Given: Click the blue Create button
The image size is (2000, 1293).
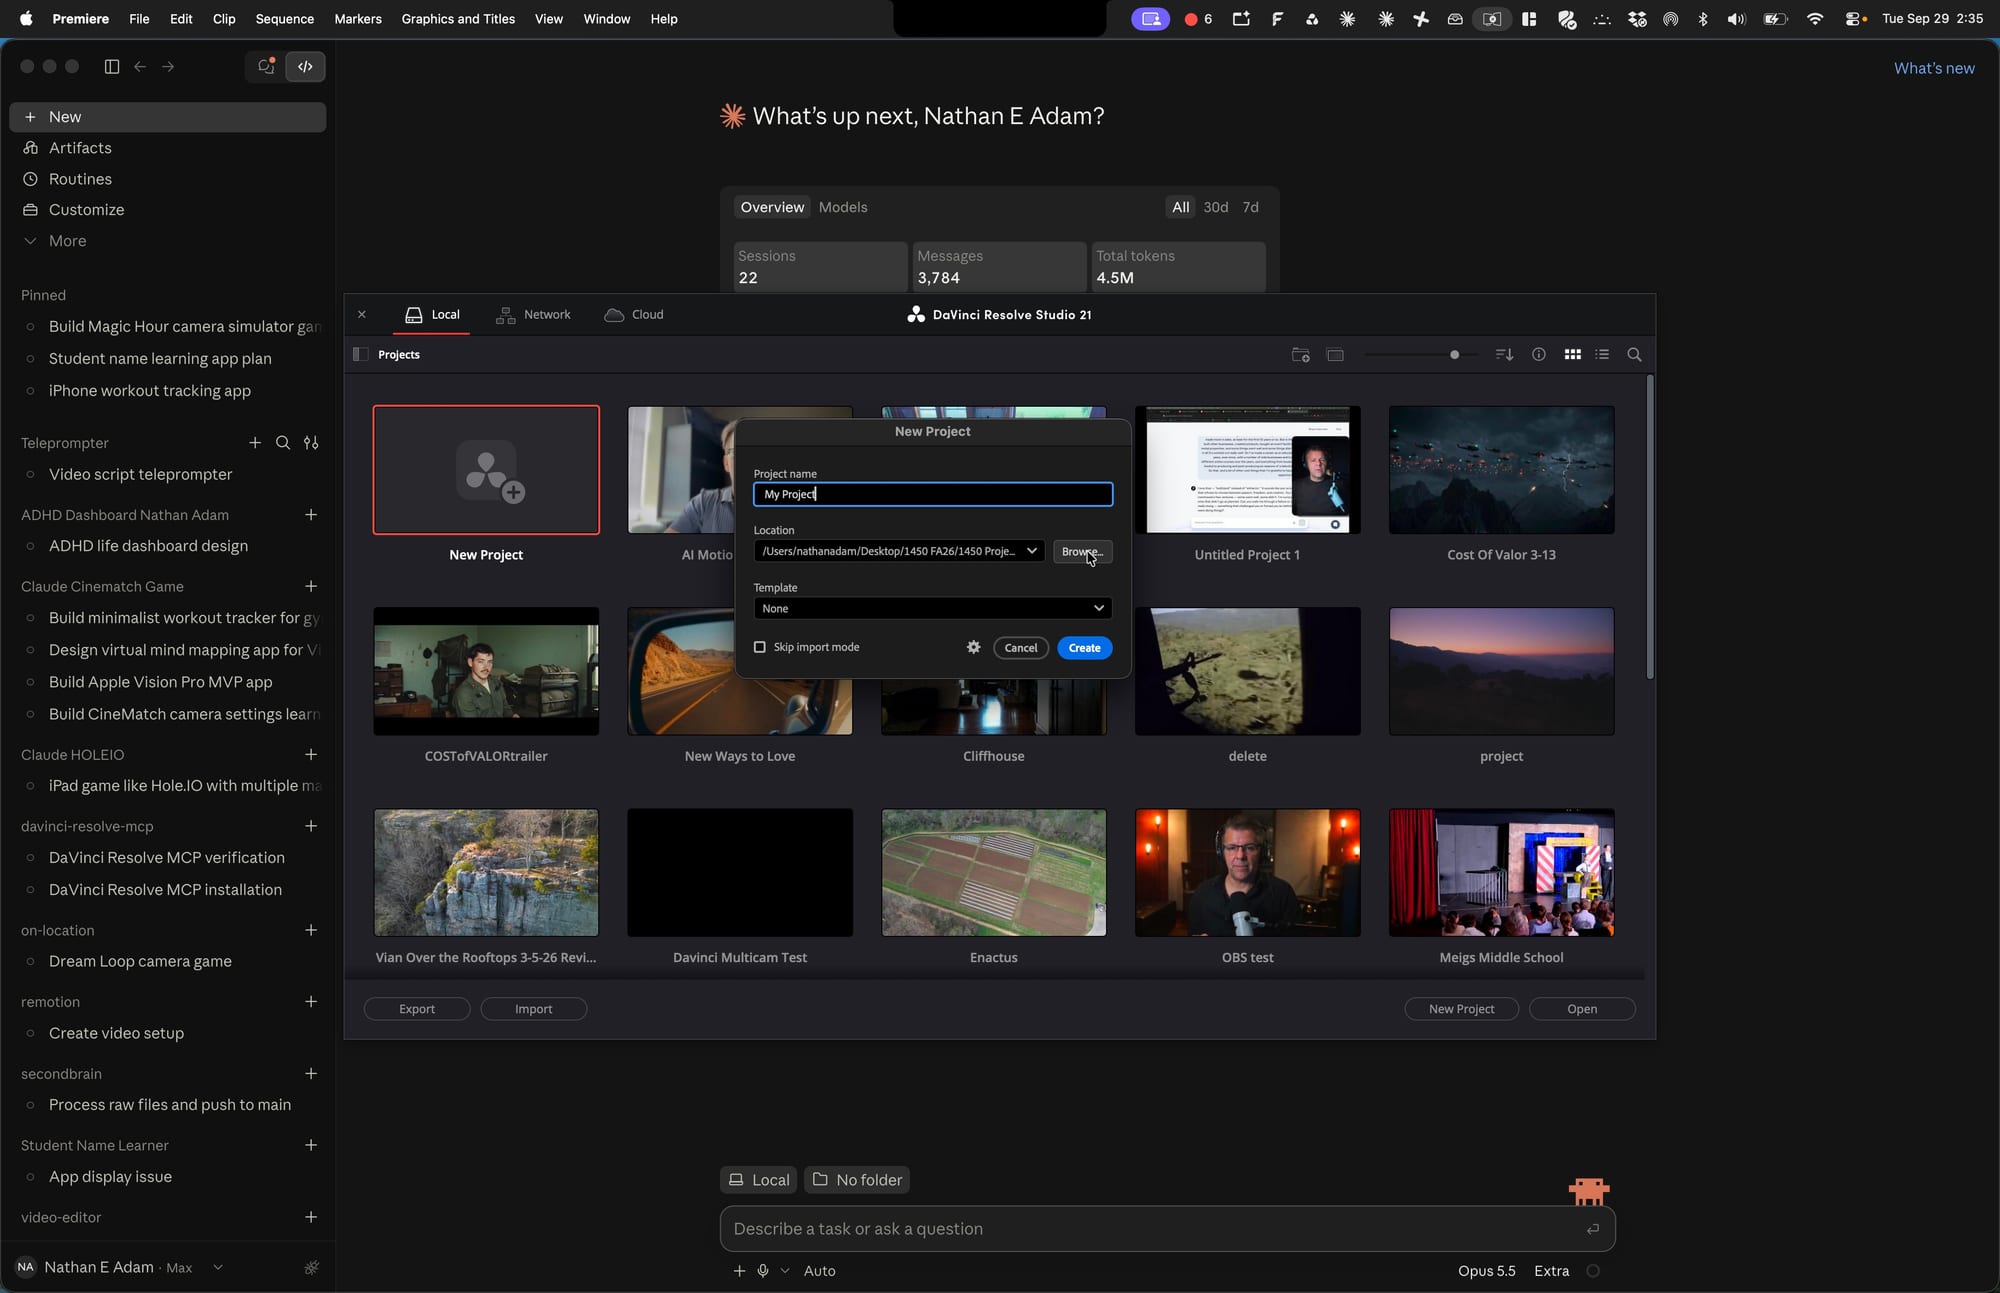Looking at the screenshot, I should pos(1084,648).
